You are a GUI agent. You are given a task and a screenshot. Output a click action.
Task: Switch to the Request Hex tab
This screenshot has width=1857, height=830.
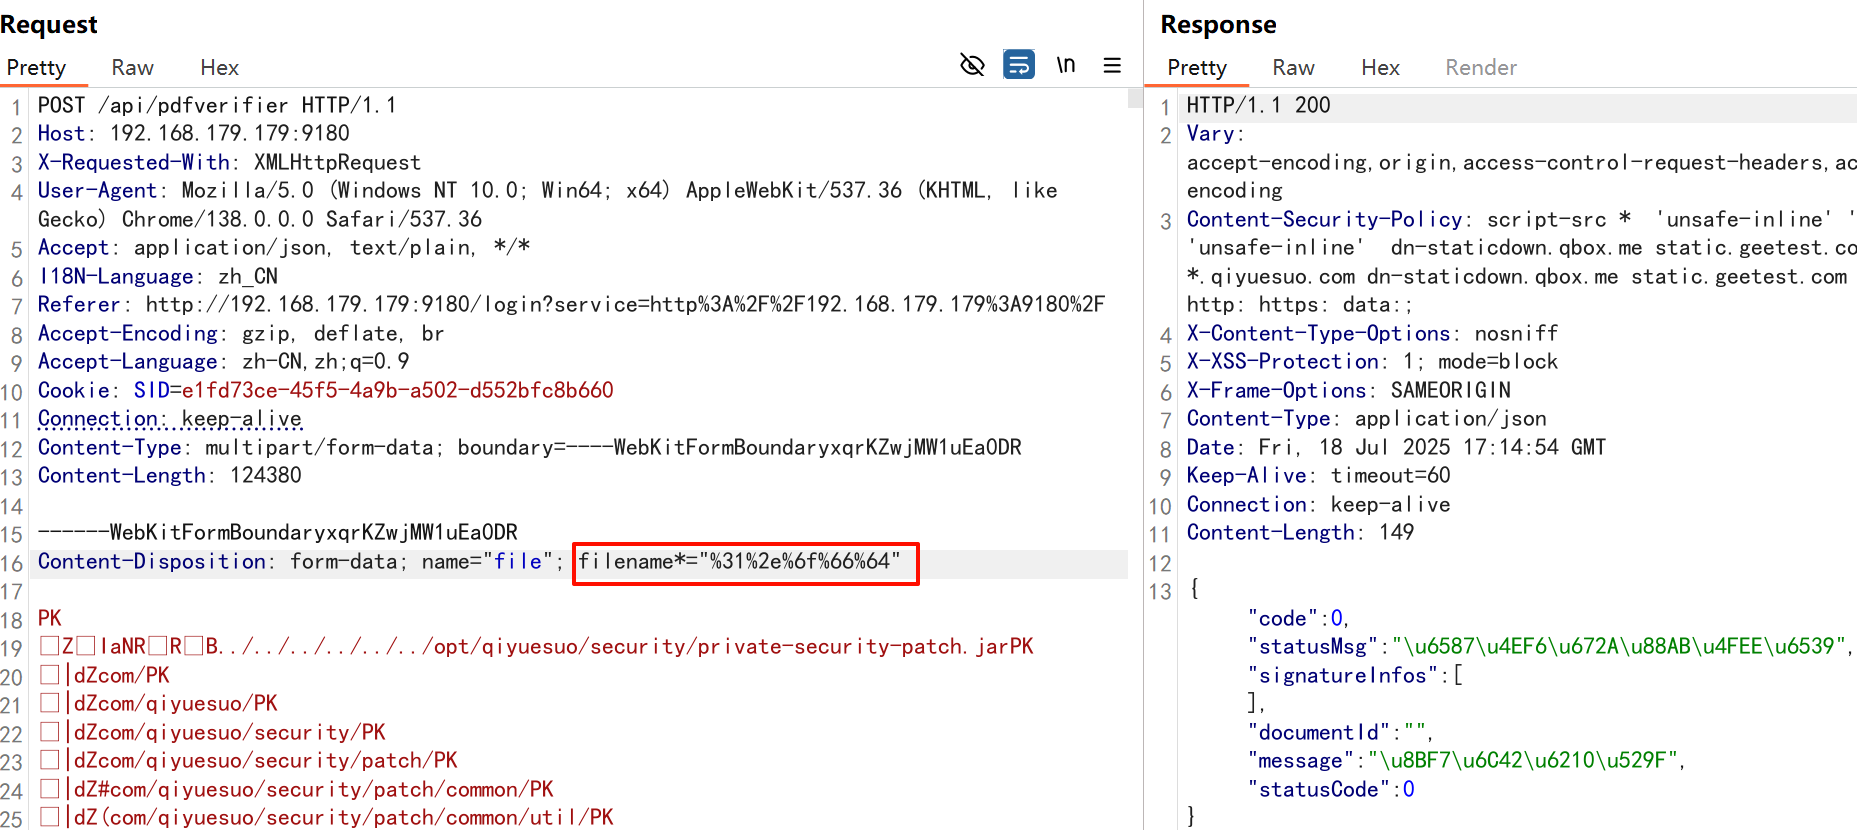(x=219, y=68)
